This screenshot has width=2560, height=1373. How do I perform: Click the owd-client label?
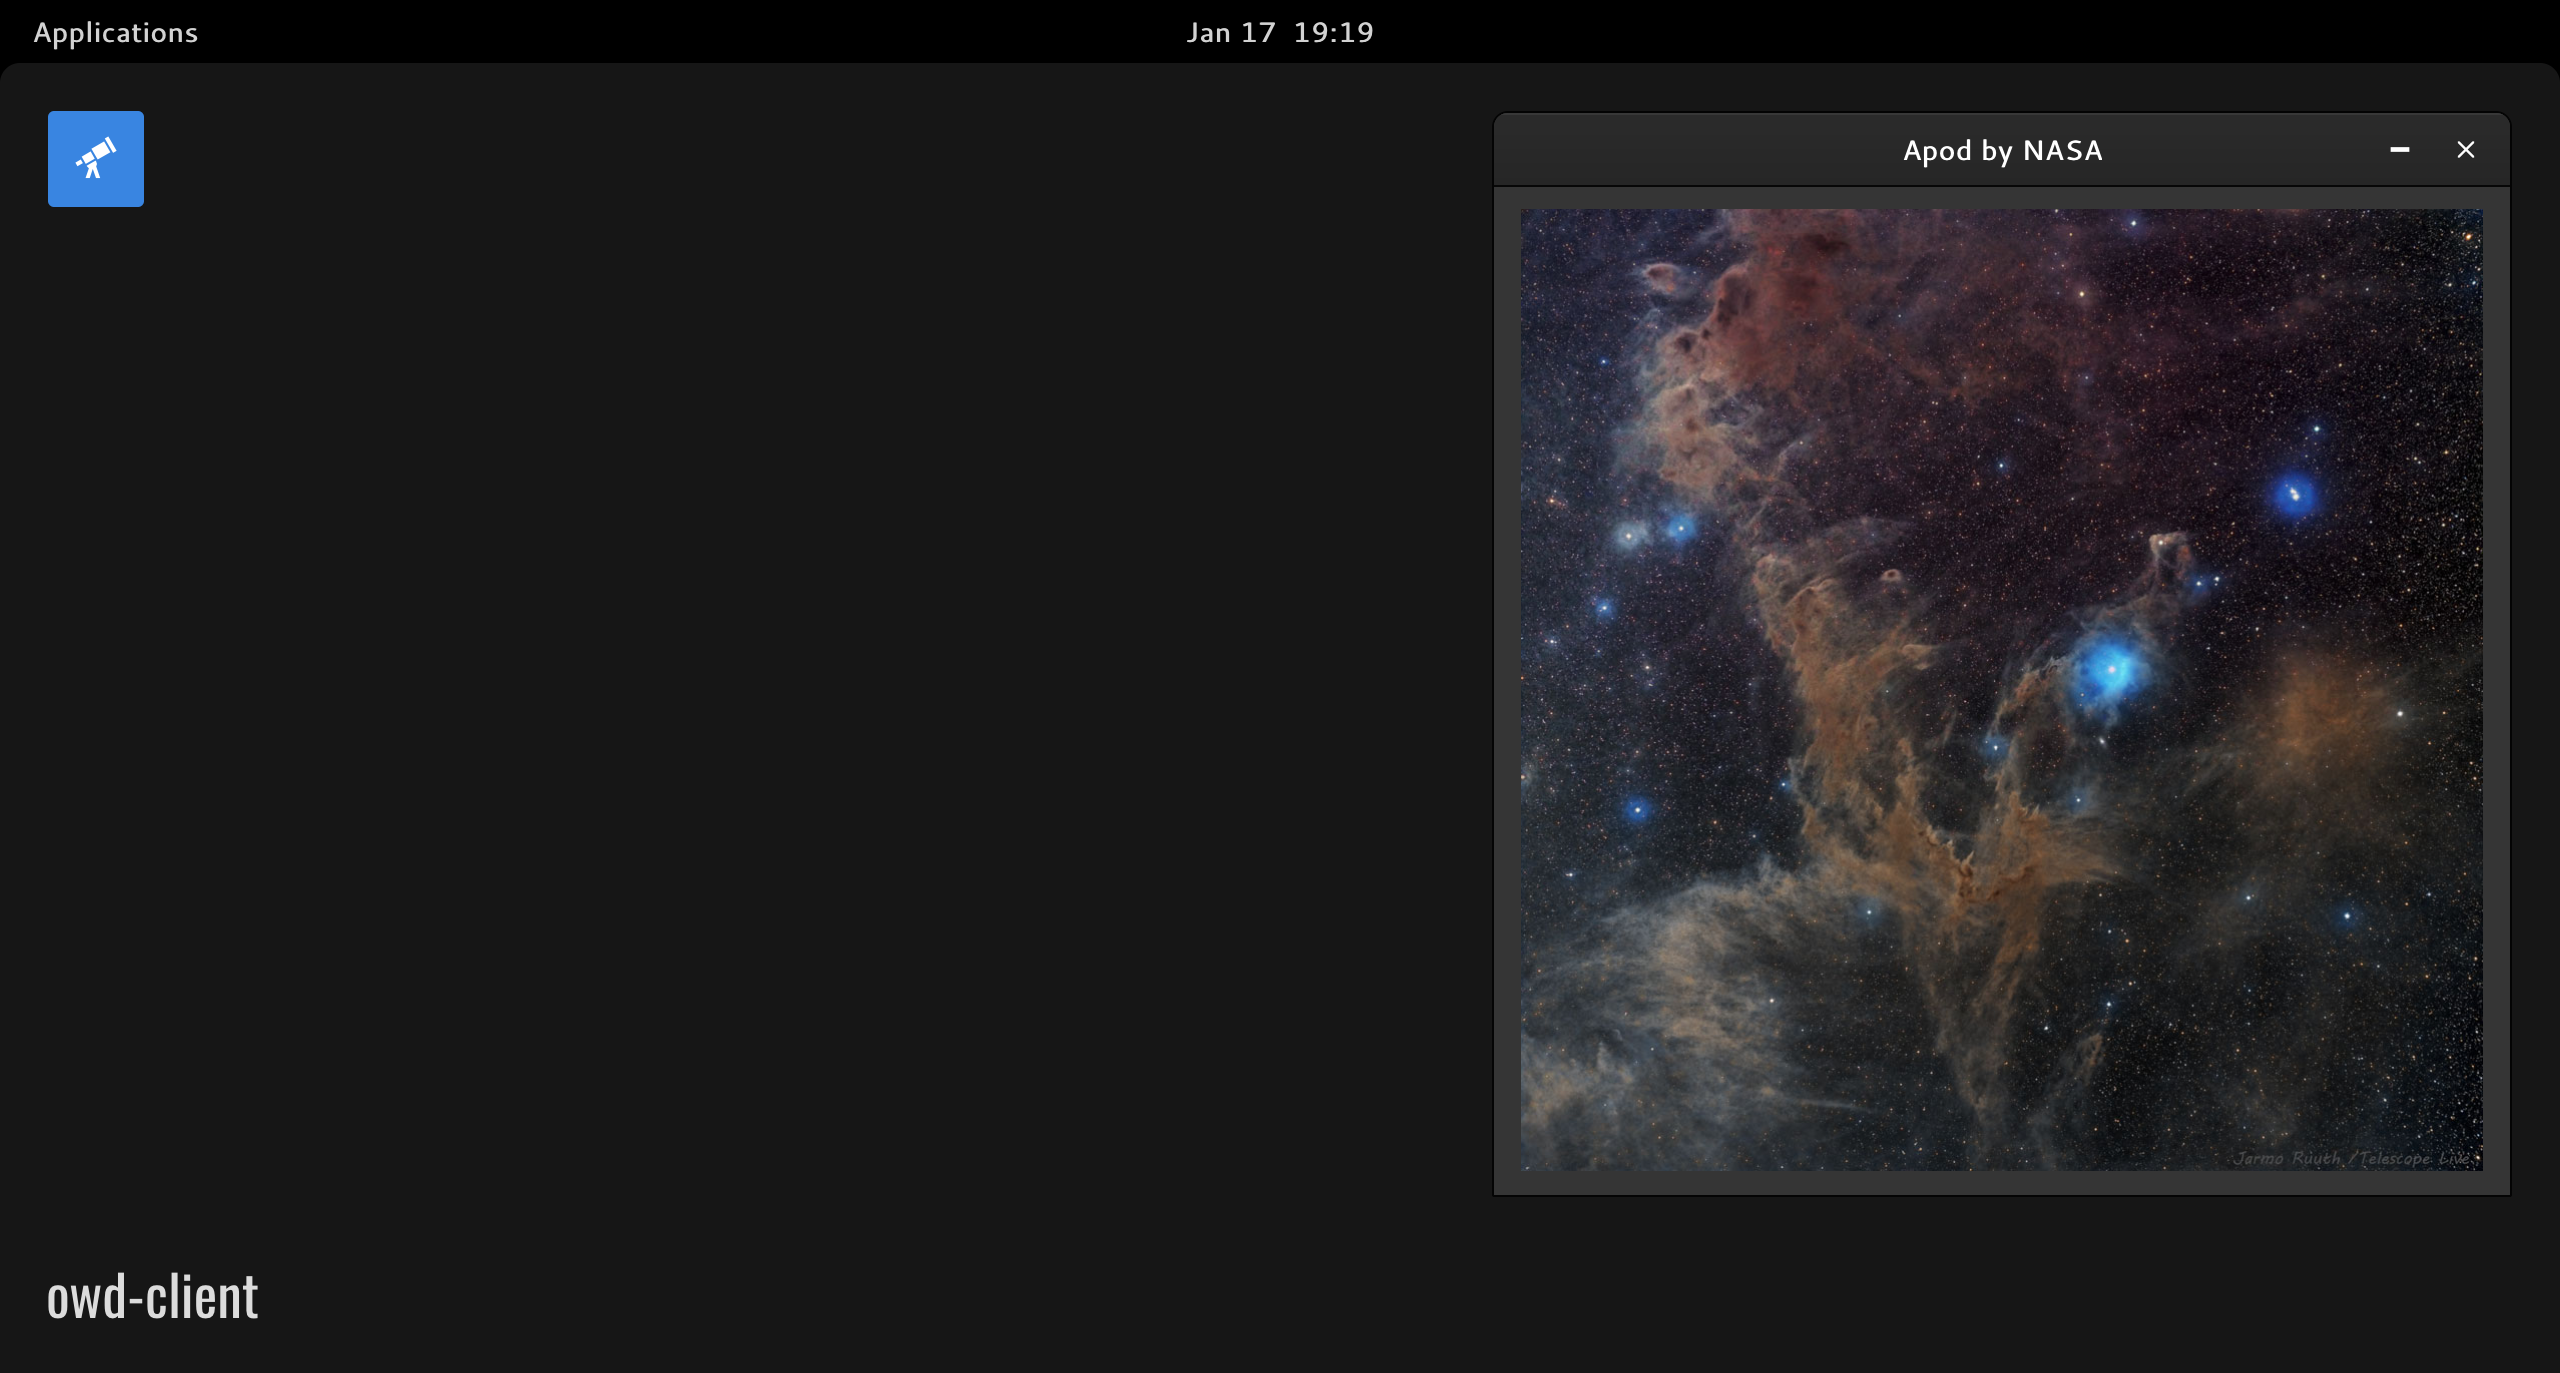point(152,1297)
